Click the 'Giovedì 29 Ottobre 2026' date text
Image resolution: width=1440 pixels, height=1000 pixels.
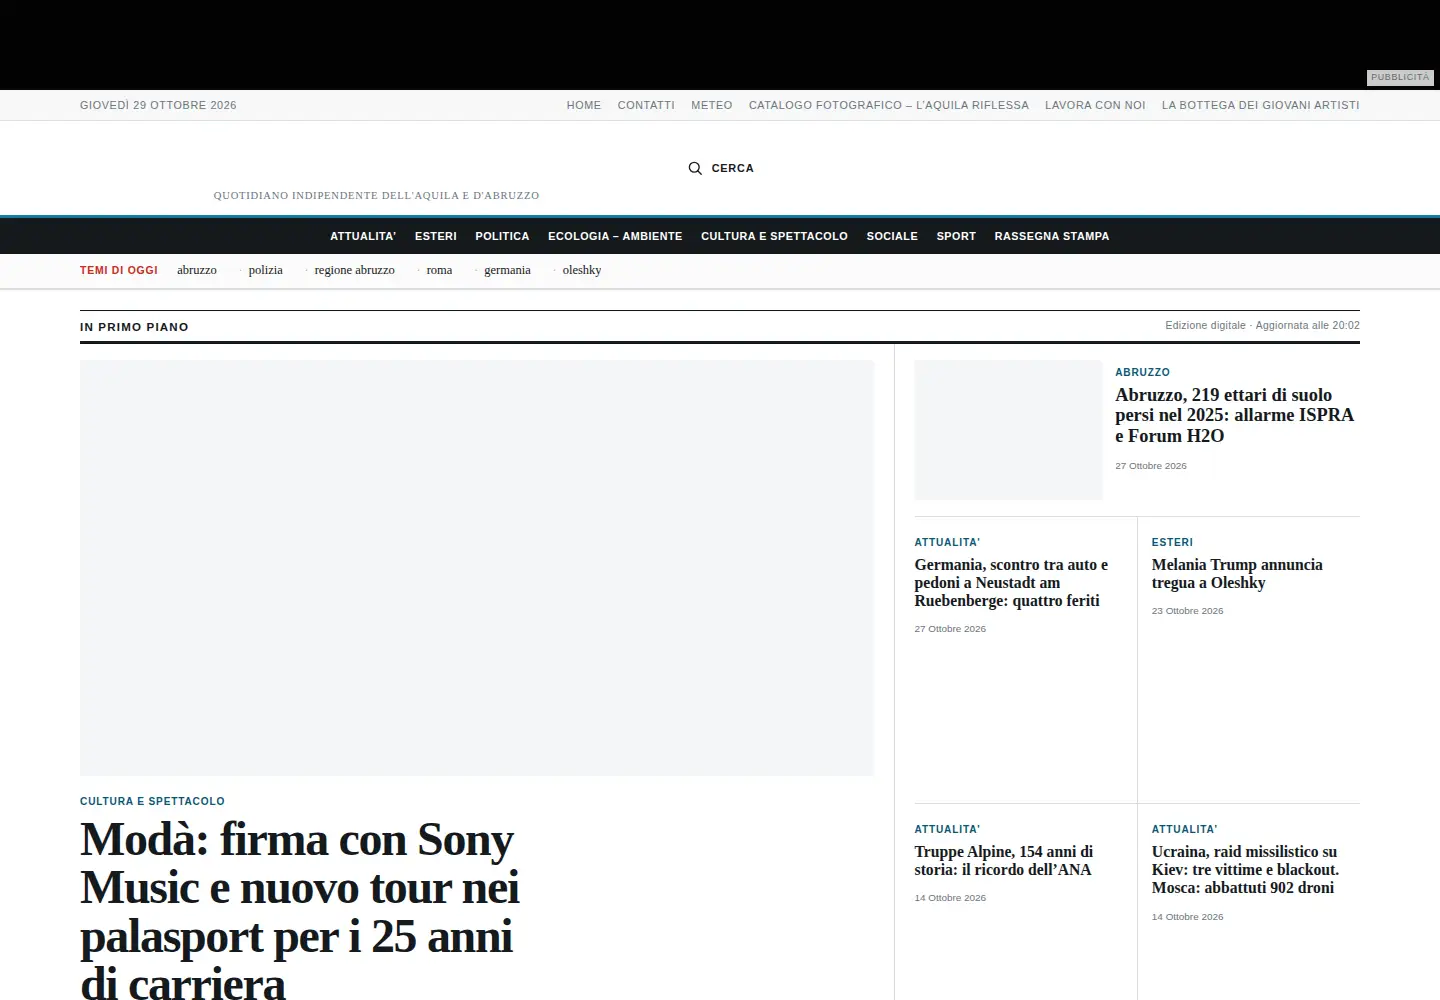click(x=158, y=105)
